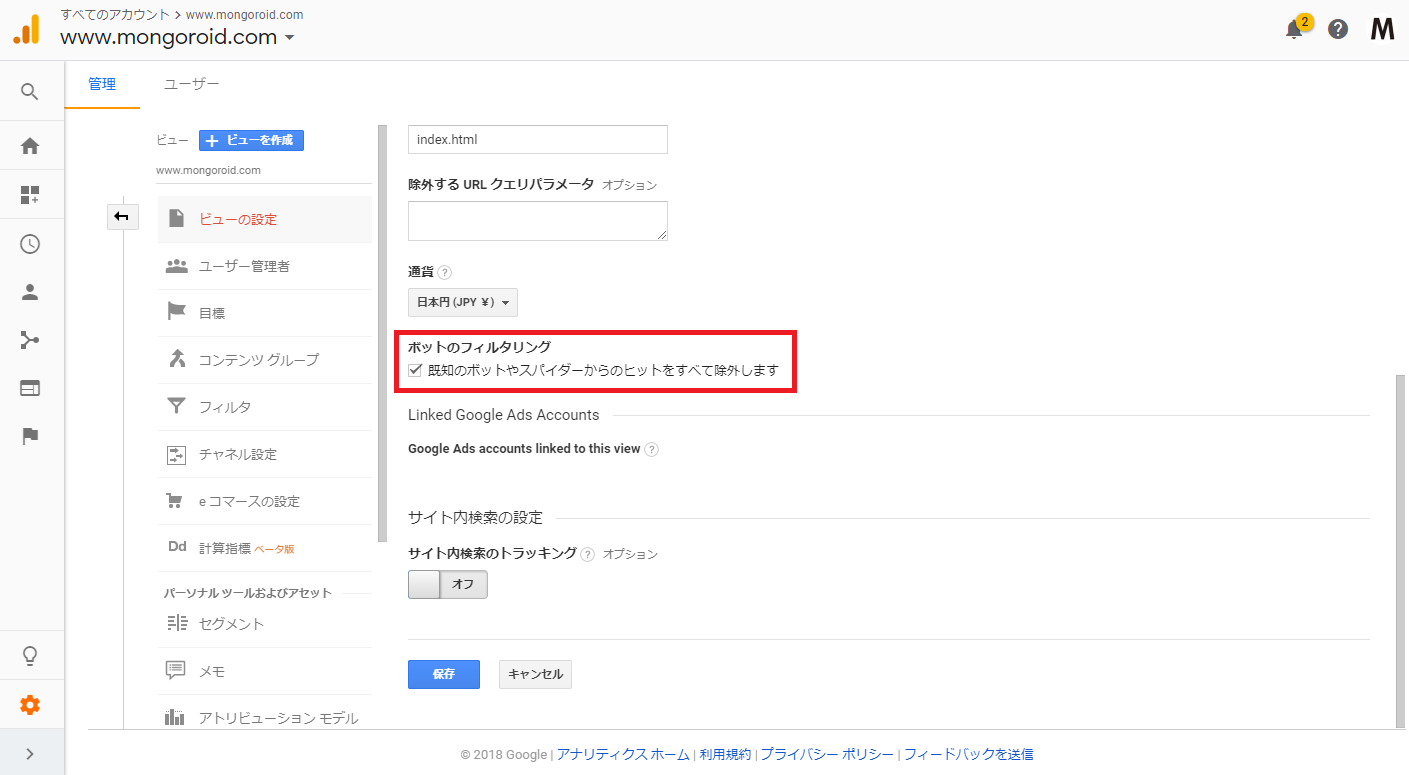Open Discover lightbulb icon
The image size is (1409, 775).
coord(30,656)
